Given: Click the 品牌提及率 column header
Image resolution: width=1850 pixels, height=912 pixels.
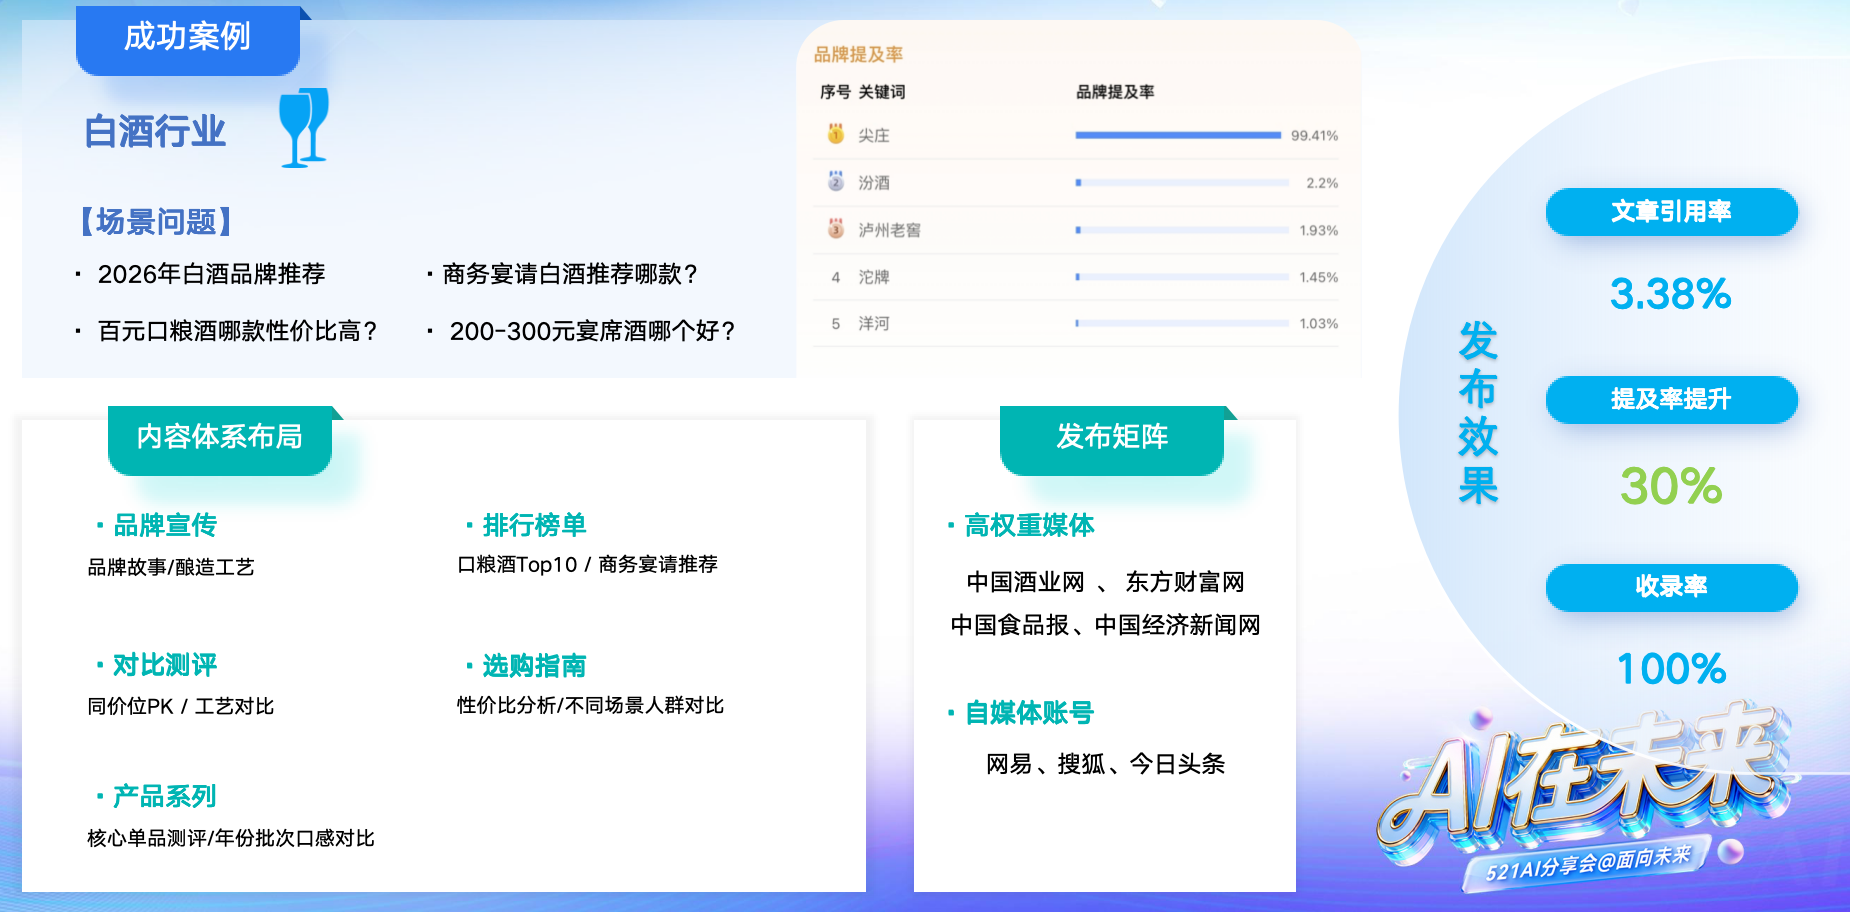Looking at the screenshot, I should pyautogui.click(x=1115, y=92).
